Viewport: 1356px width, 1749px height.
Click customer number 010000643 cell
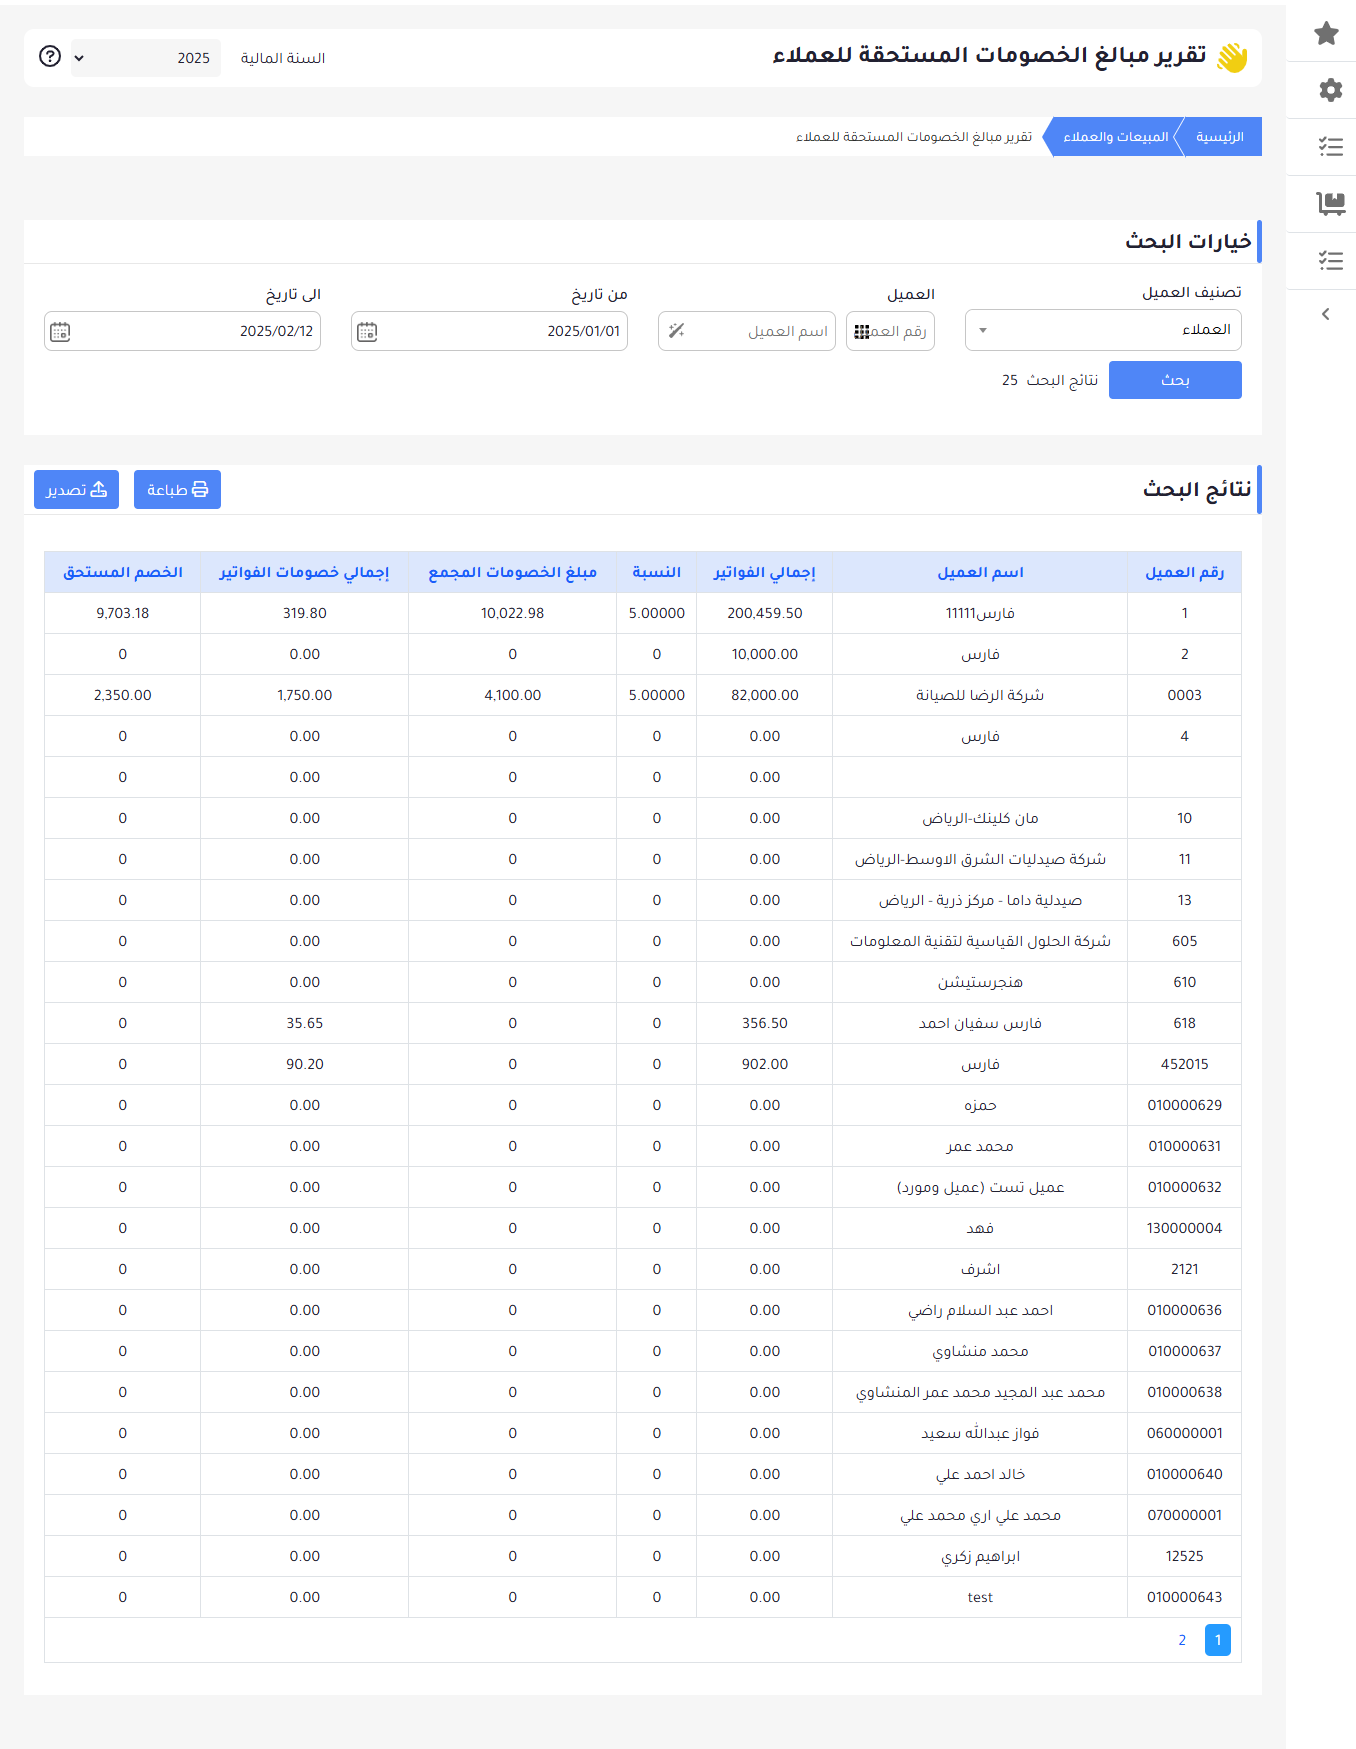coord(1184,1597)
